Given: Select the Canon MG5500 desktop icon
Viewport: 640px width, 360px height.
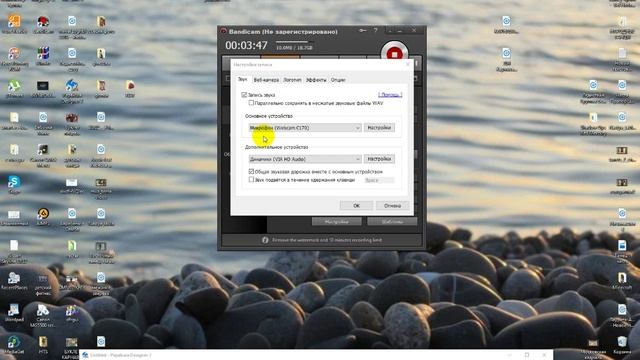Looking at the screenshot, I should 43,315.
